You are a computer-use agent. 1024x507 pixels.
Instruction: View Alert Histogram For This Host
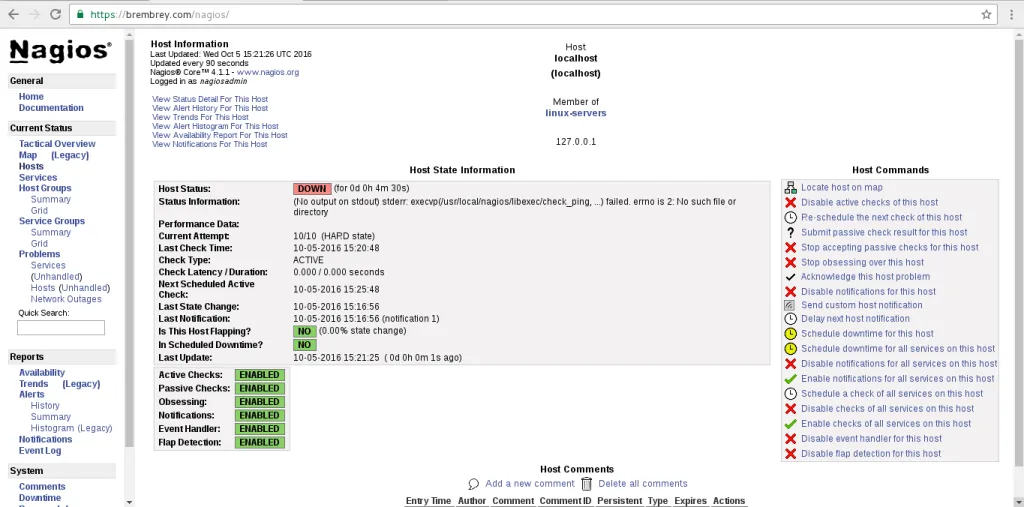click(215, 127)
